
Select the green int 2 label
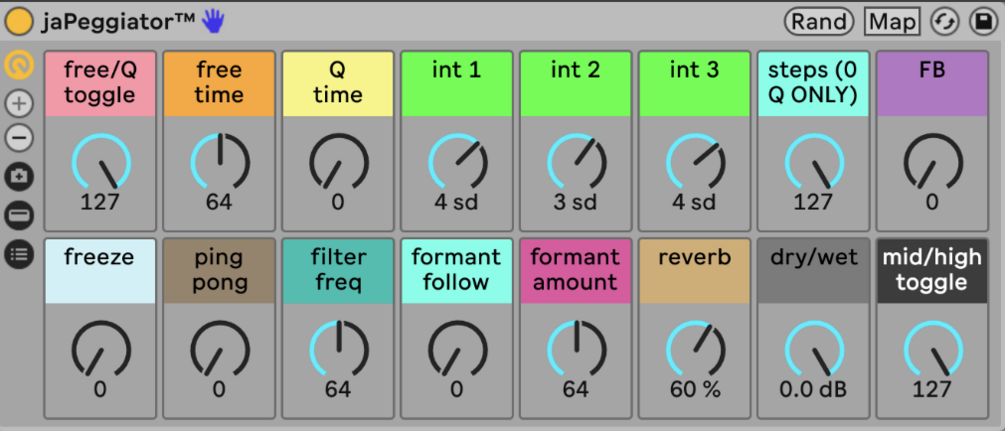[x=576, y=84]
